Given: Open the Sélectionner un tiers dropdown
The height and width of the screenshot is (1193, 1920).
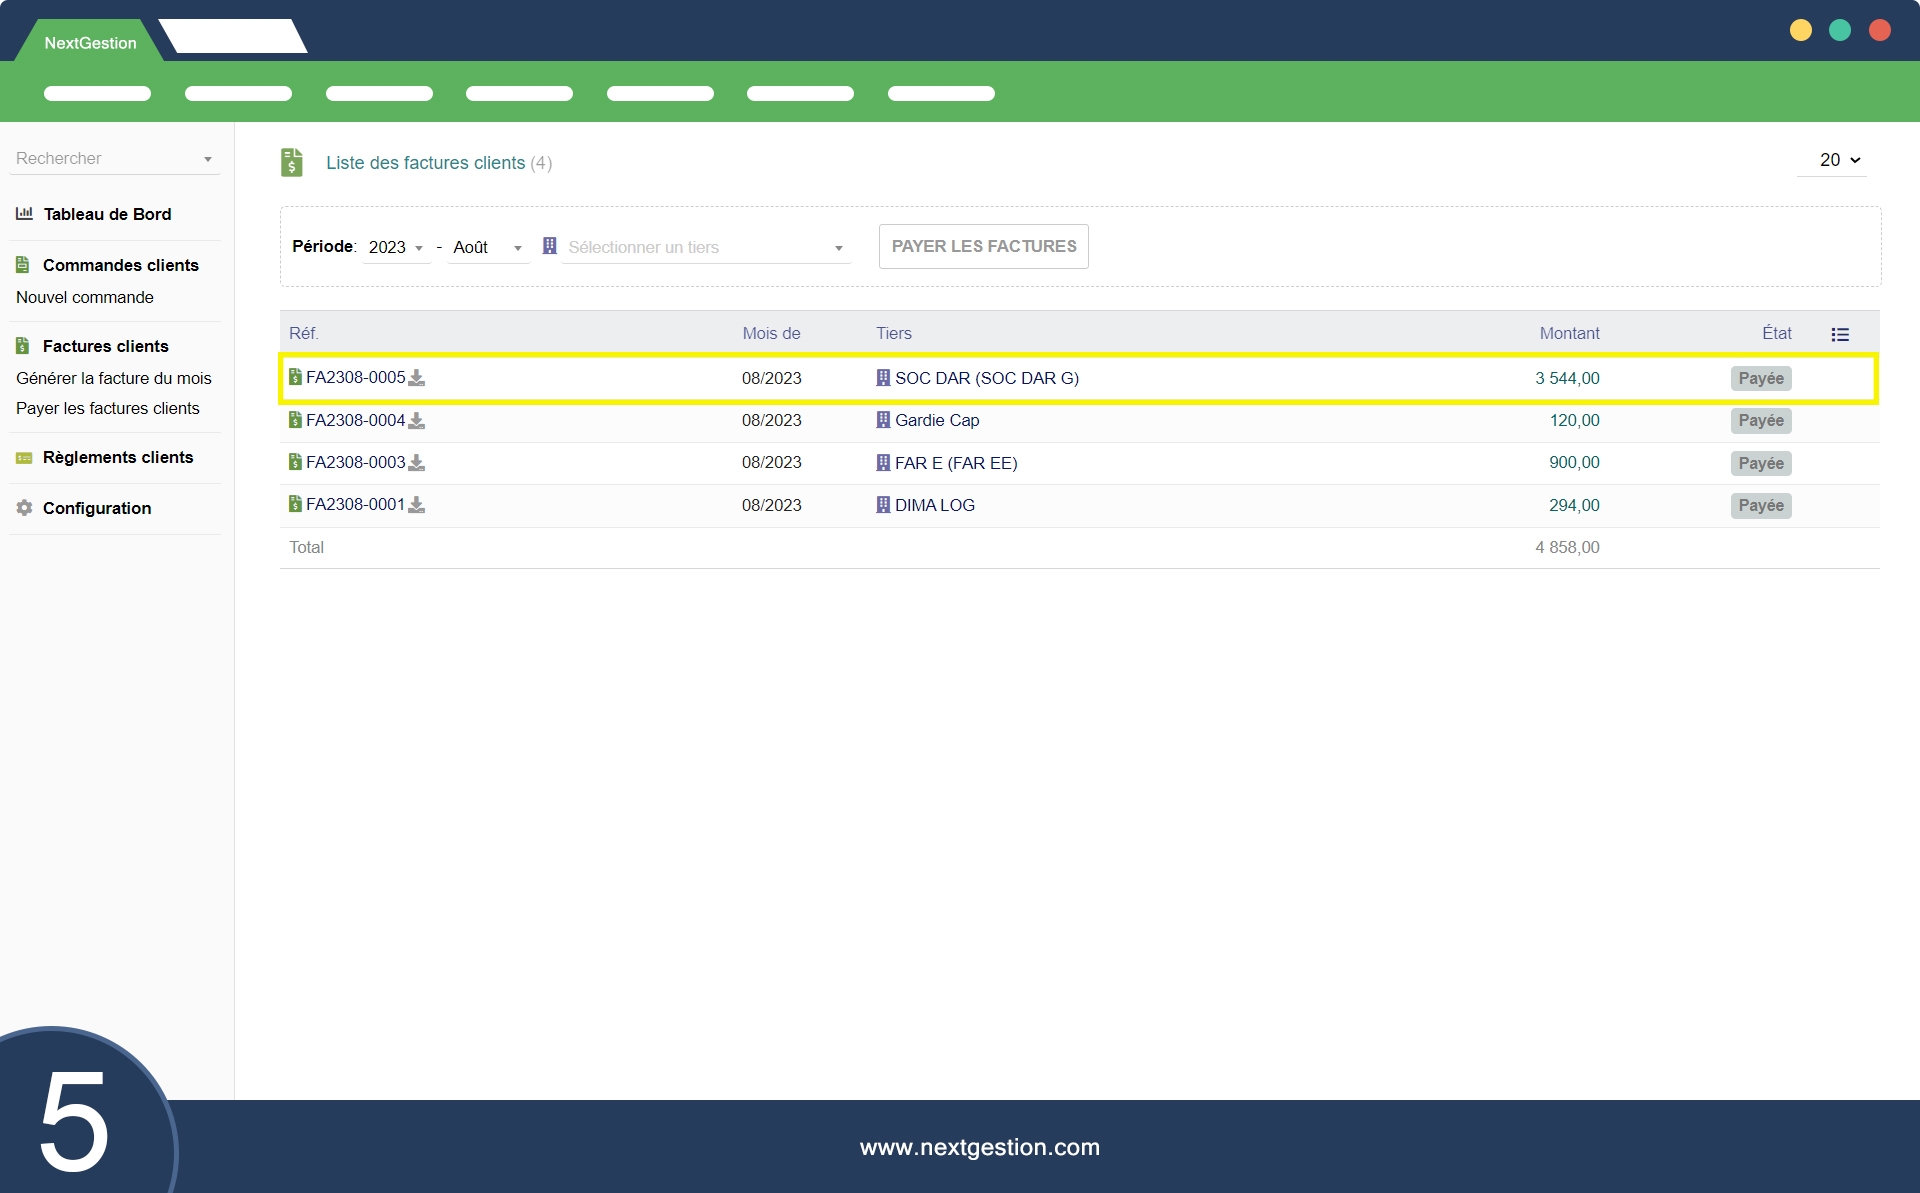Looking at the screenshot, I should (705, 247).
